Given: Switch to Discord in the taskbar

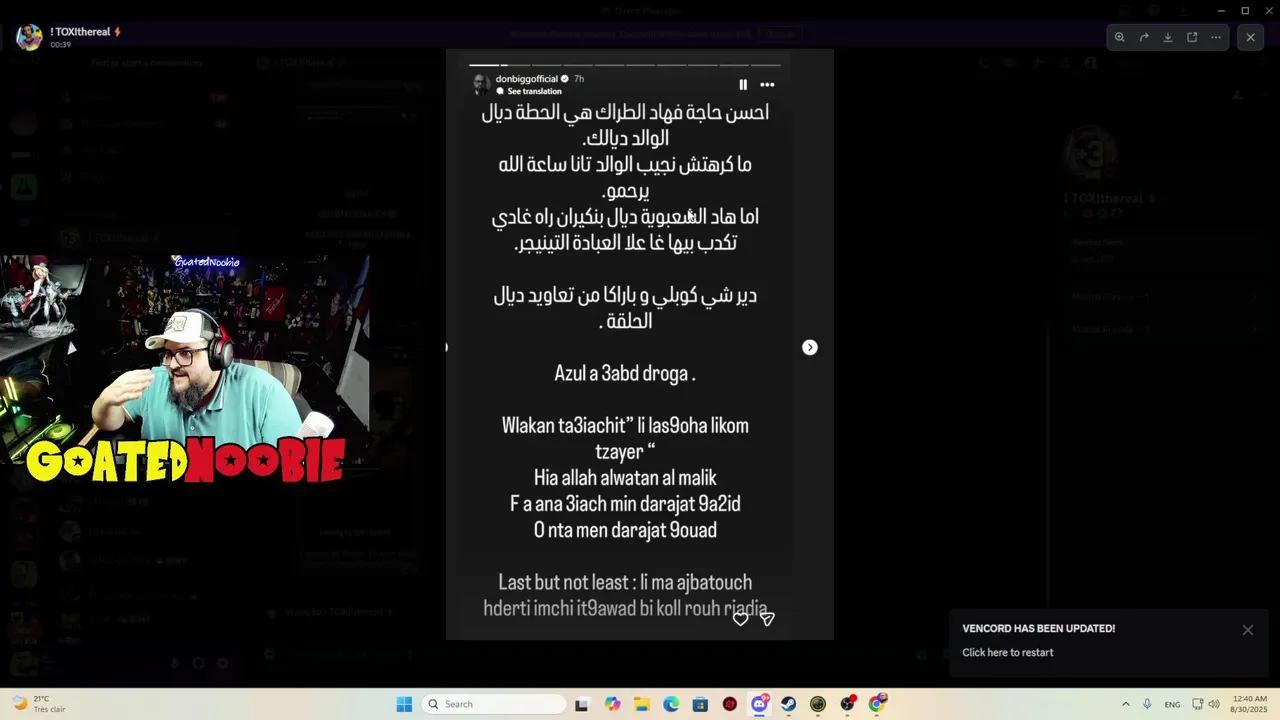Looking at the screenshot, I should point(759,704).
